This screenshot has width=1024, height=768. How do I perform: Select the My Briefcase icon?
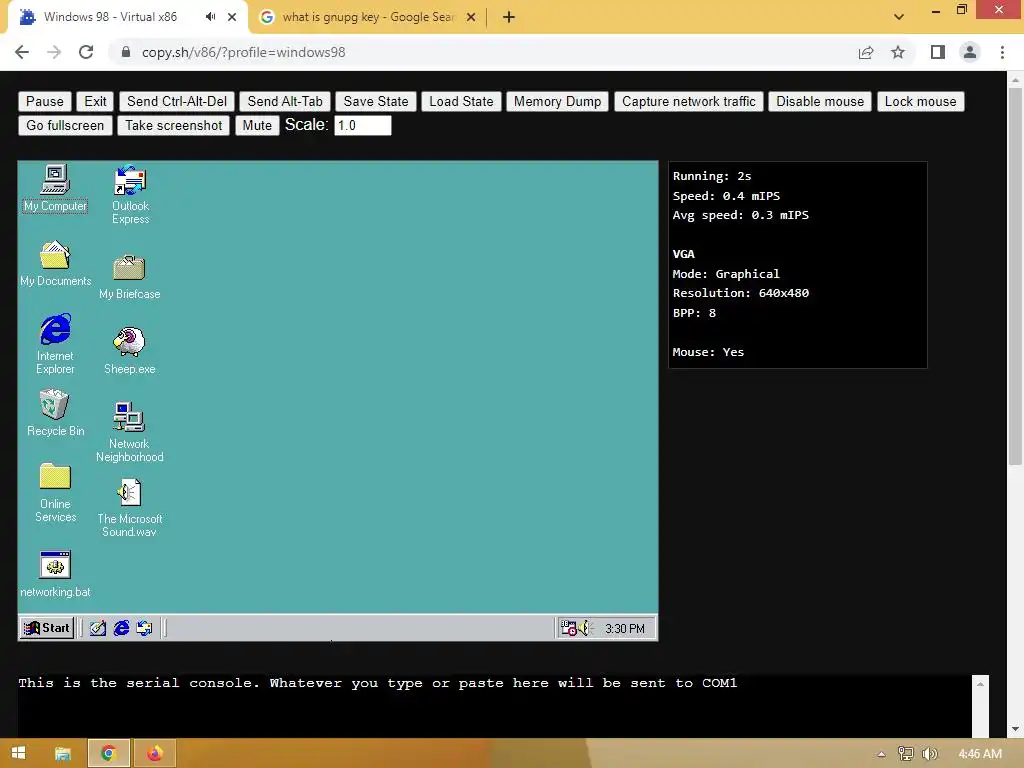129,277
